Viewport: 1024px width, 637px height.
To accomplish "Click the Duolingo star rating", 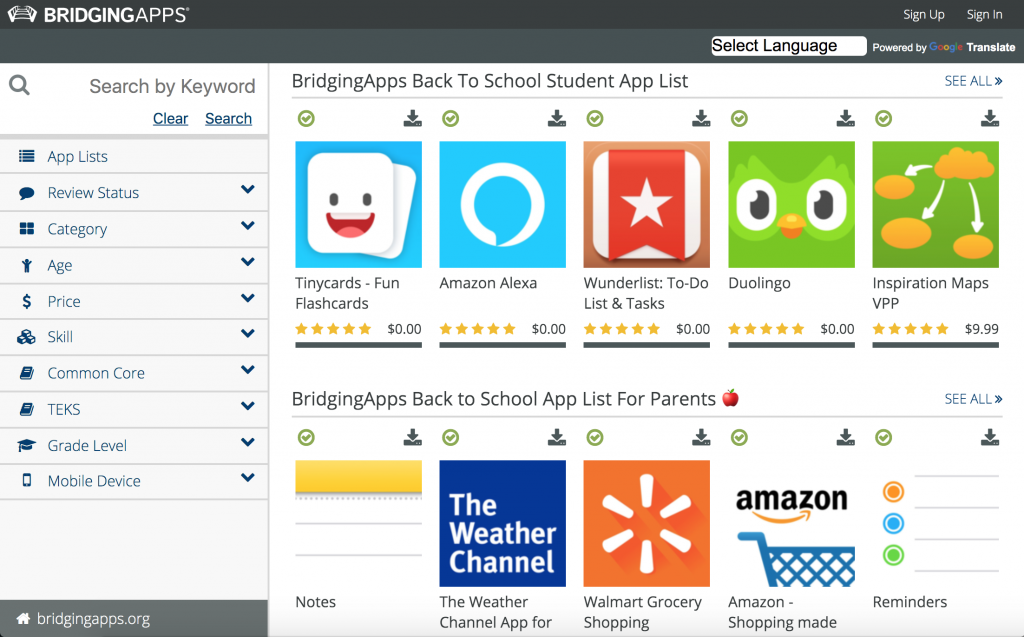I will (766, 329).
